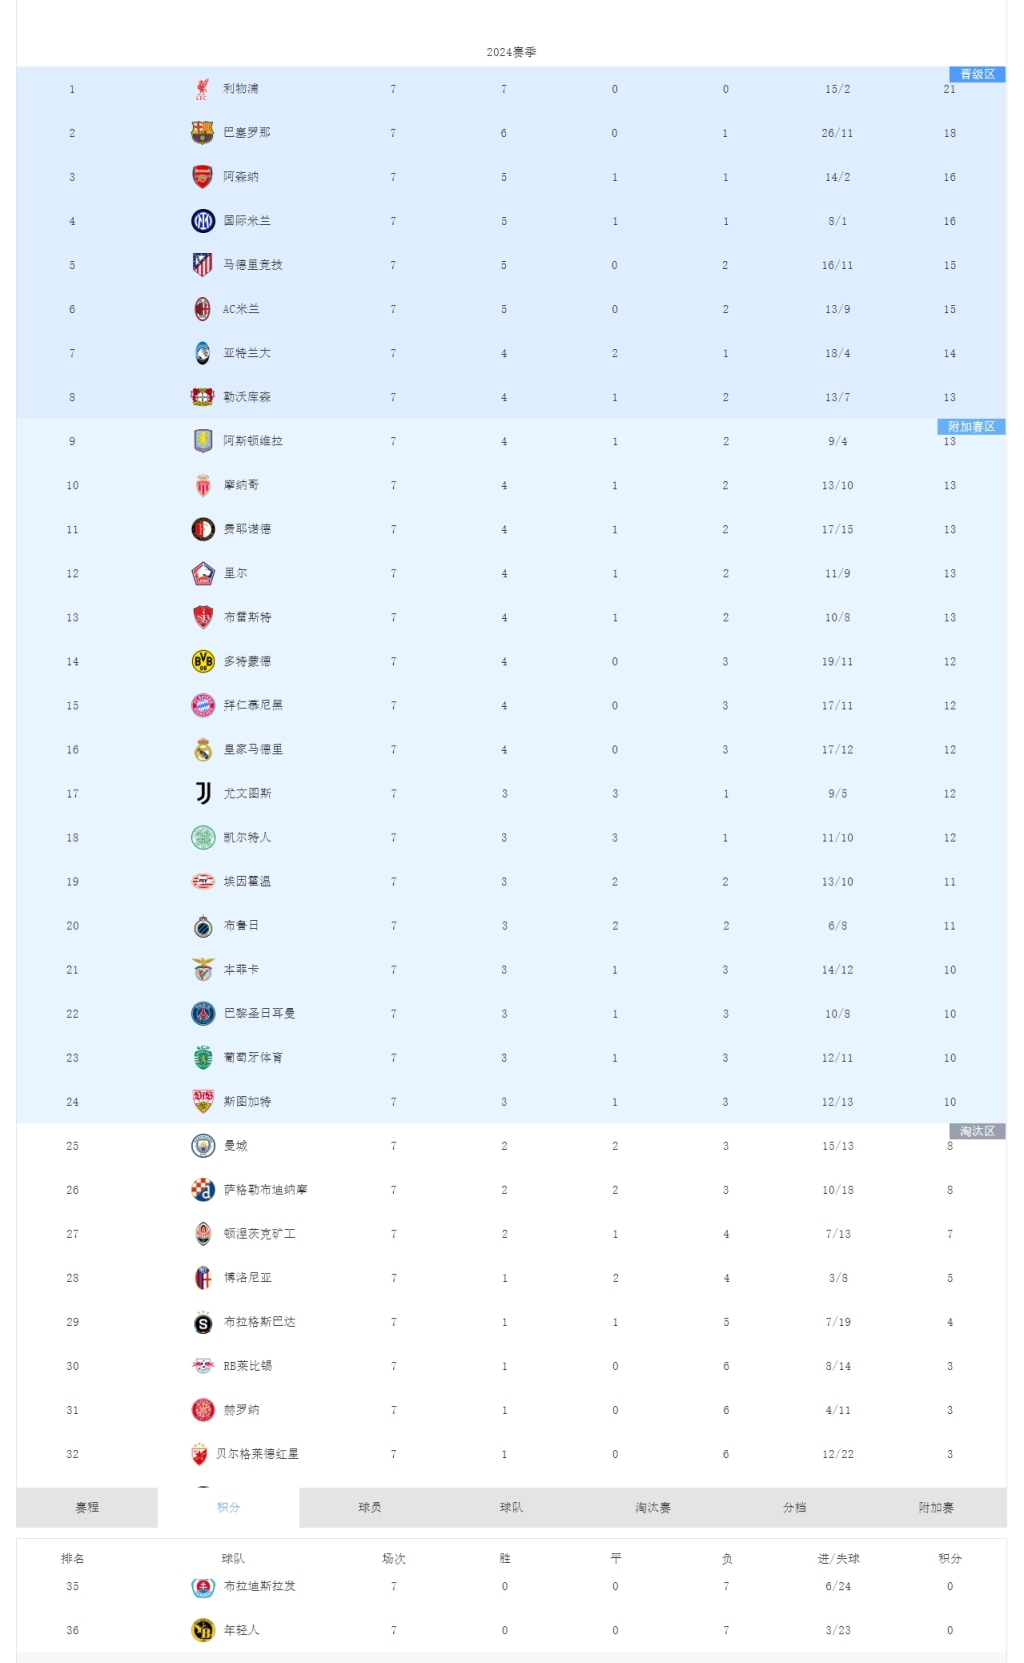
Task: Click the Manchester City crest icon
Action: 203,1145
